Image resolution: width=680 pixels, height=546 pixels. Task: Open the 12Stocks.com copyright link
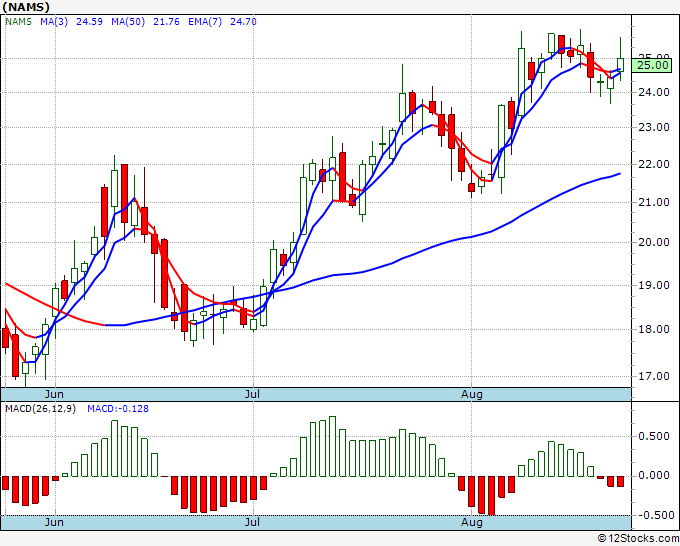pyautogui.click(x=638, y=538)
